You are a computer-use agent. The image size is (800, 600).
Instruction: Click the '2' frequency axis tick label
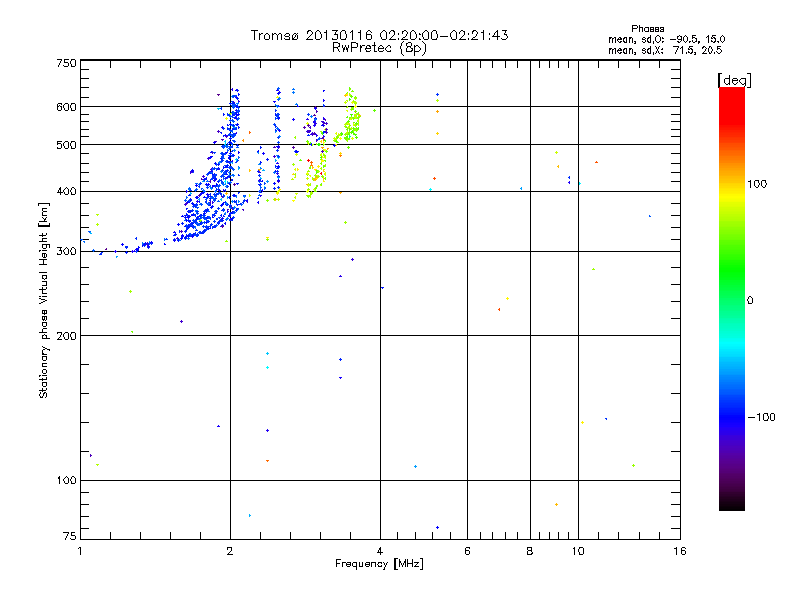[x=230, y=551]
